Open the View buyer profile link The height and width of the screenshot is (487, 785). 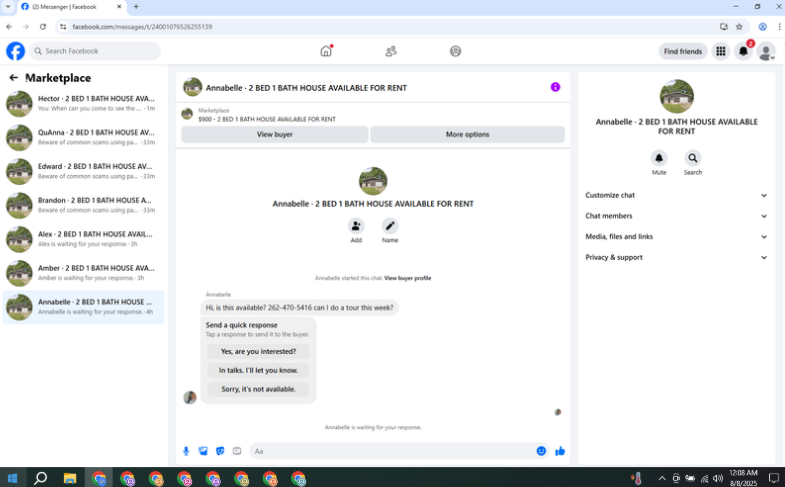click(x=408, y=278)
